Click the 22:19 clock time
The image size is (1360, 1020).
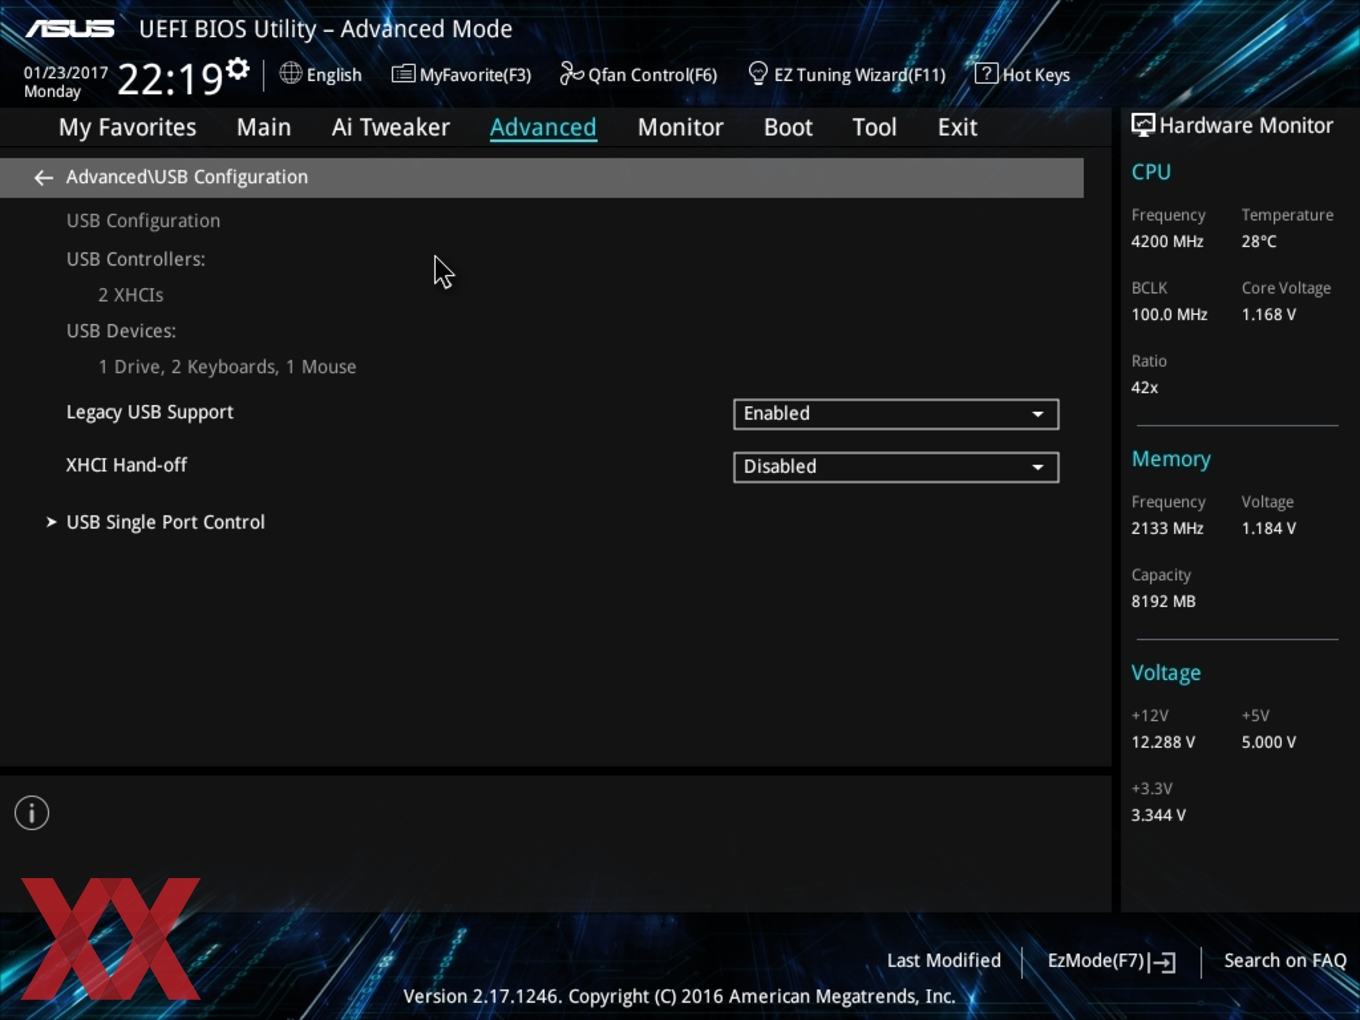[x=170, y=78]
